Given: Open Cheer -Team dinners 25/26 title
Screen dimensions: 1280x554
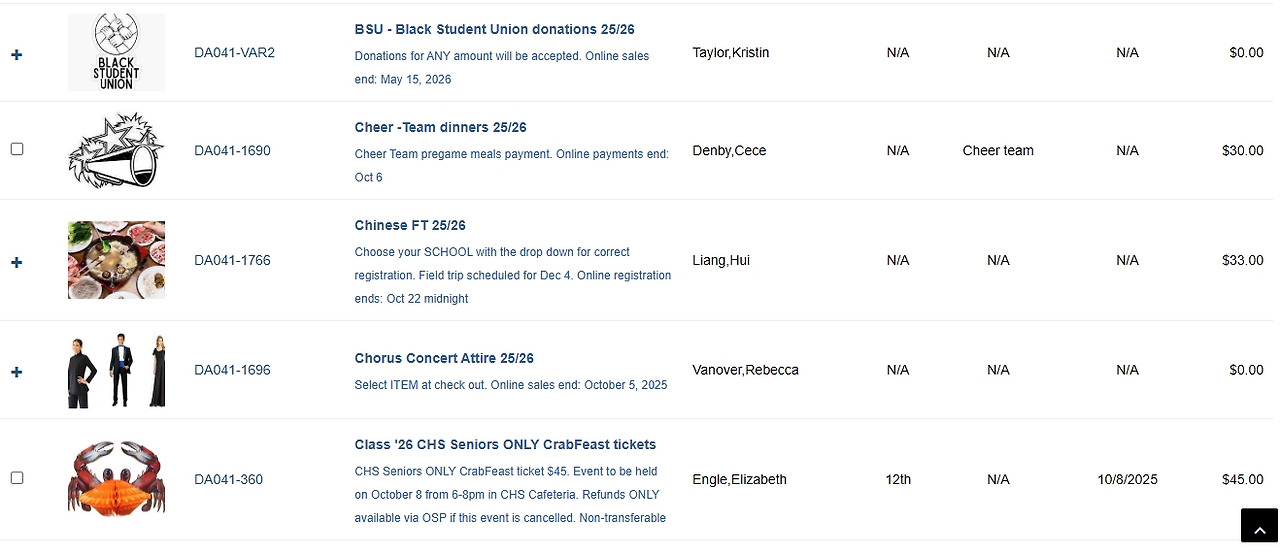Looking at the screenshot, I should (440, 128).
